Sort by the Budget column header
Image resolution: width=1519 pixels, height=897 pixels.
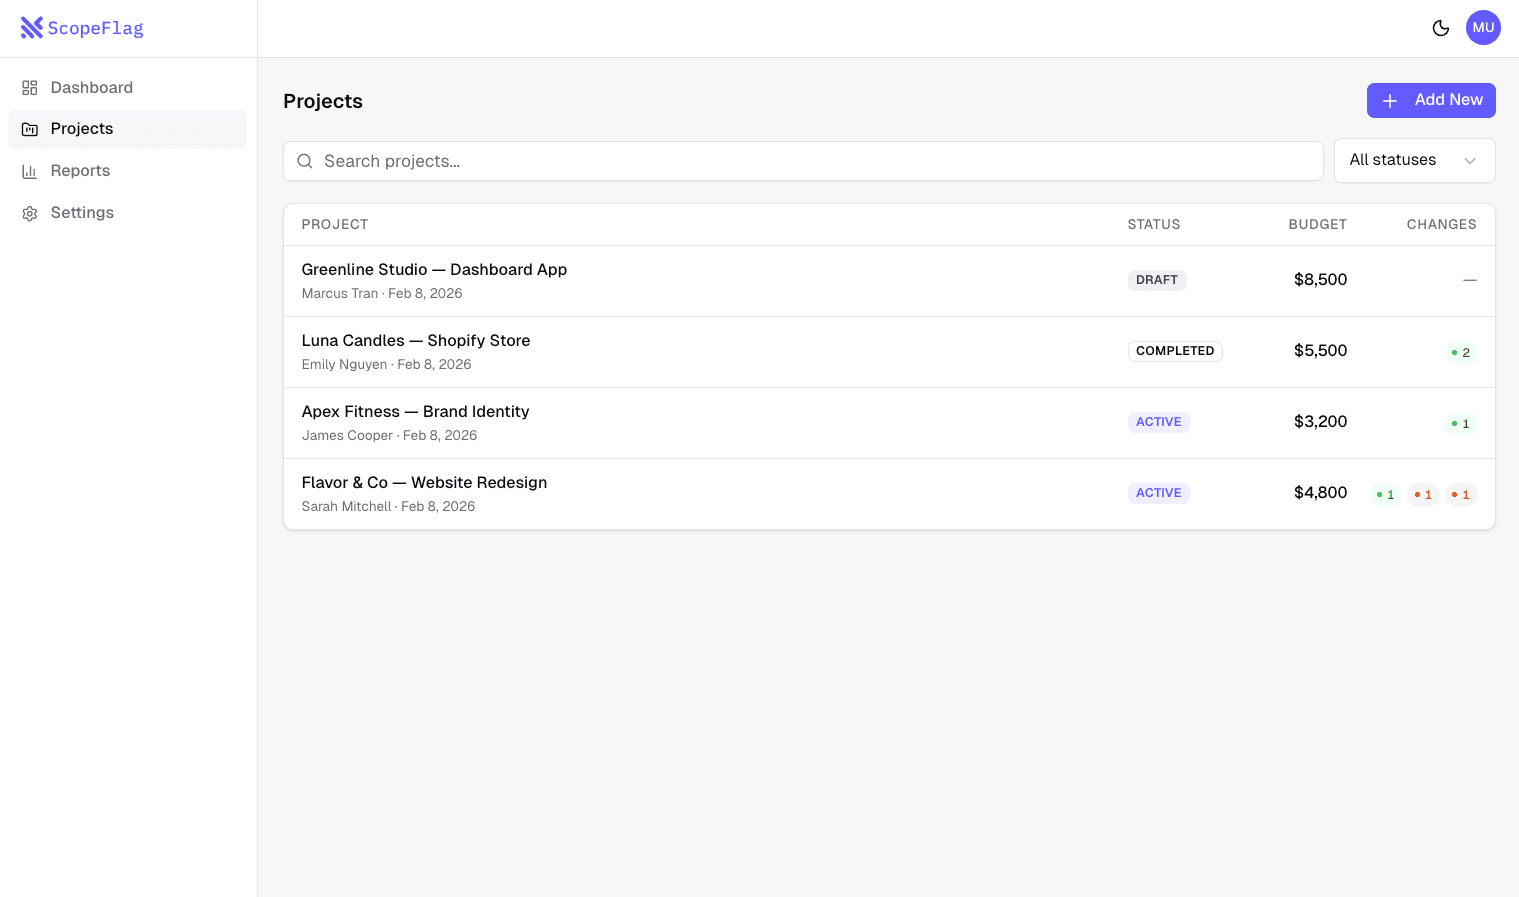point(1317,225)
